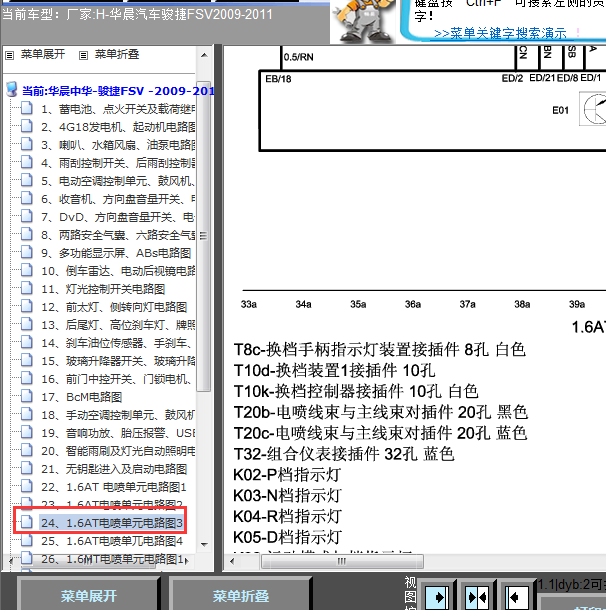
Task: Click the tree panel horizontal scroll left arrow
Action: point(11,561)
